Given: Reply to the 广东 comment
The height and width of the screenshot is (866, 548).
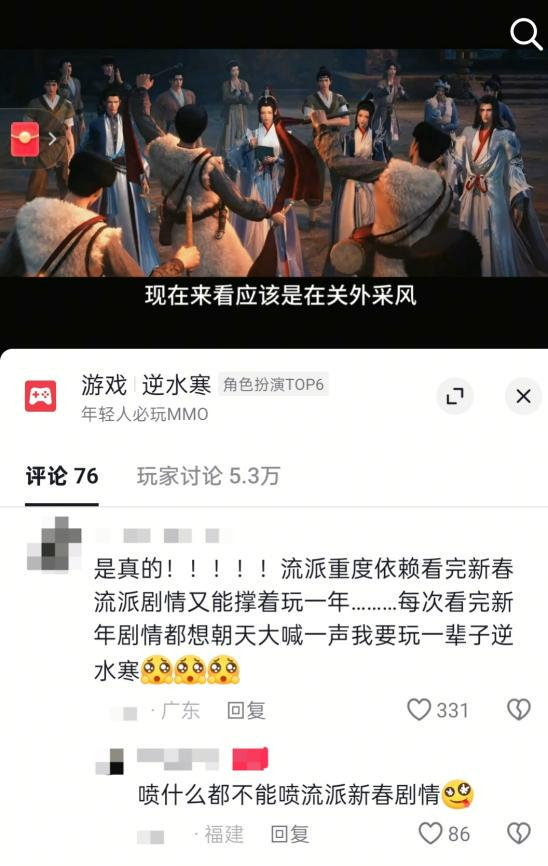Looking at the screenshot, I should [x=246, y=710].
